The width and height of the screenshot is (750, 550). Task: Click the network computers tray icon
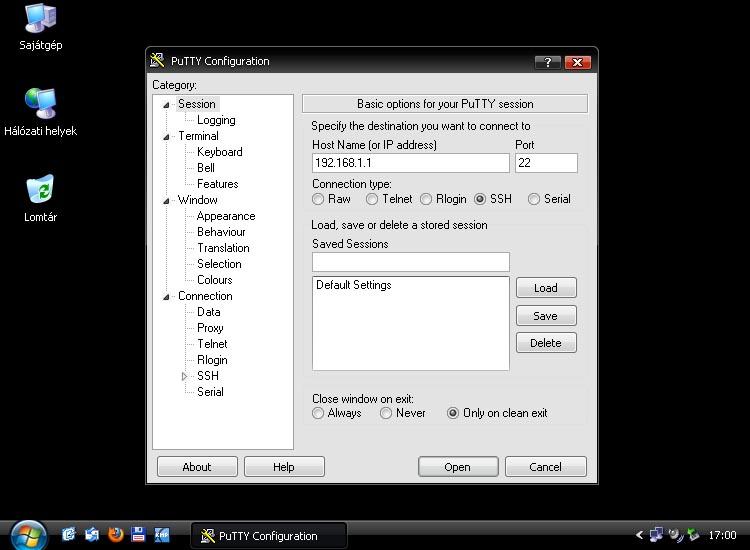[x=656, y=535]
